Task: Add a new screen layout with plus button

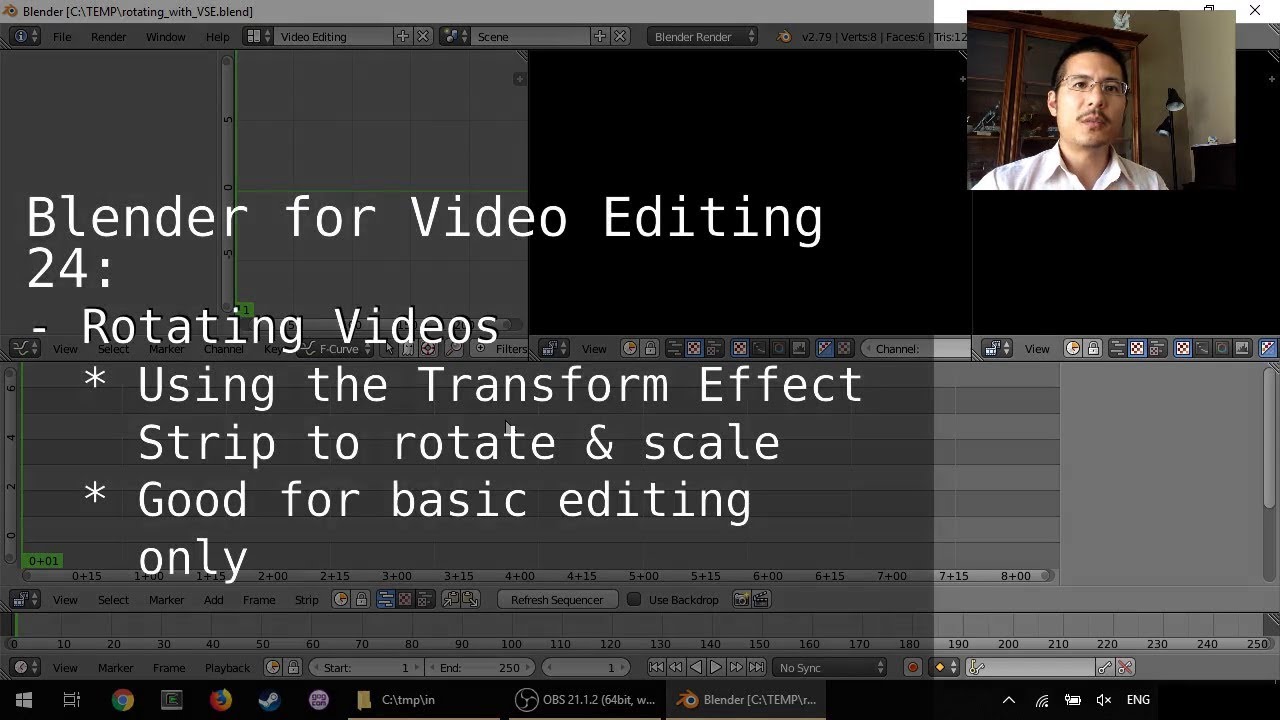Action: tap(402, 36)
